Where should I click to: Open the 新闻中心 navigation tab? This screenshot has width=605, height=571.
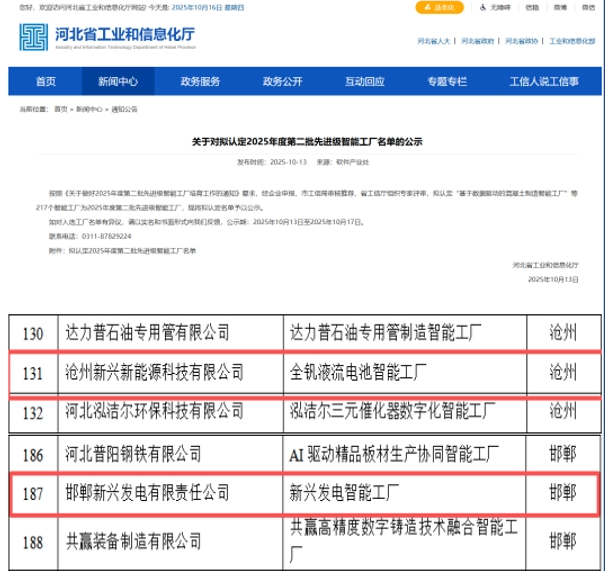pos(118,81)
